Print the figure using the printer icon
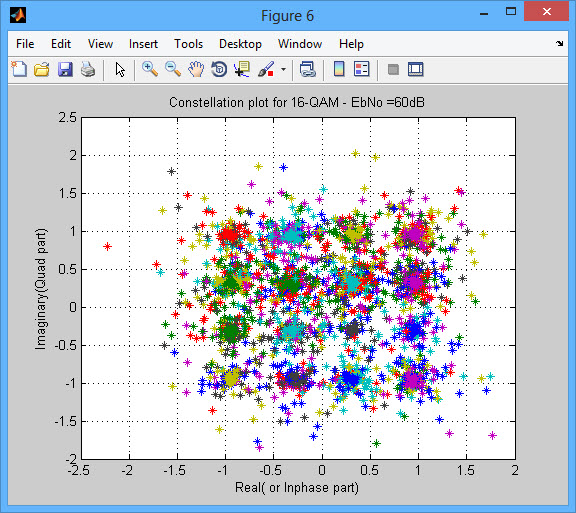 click(x=88, y=69)
